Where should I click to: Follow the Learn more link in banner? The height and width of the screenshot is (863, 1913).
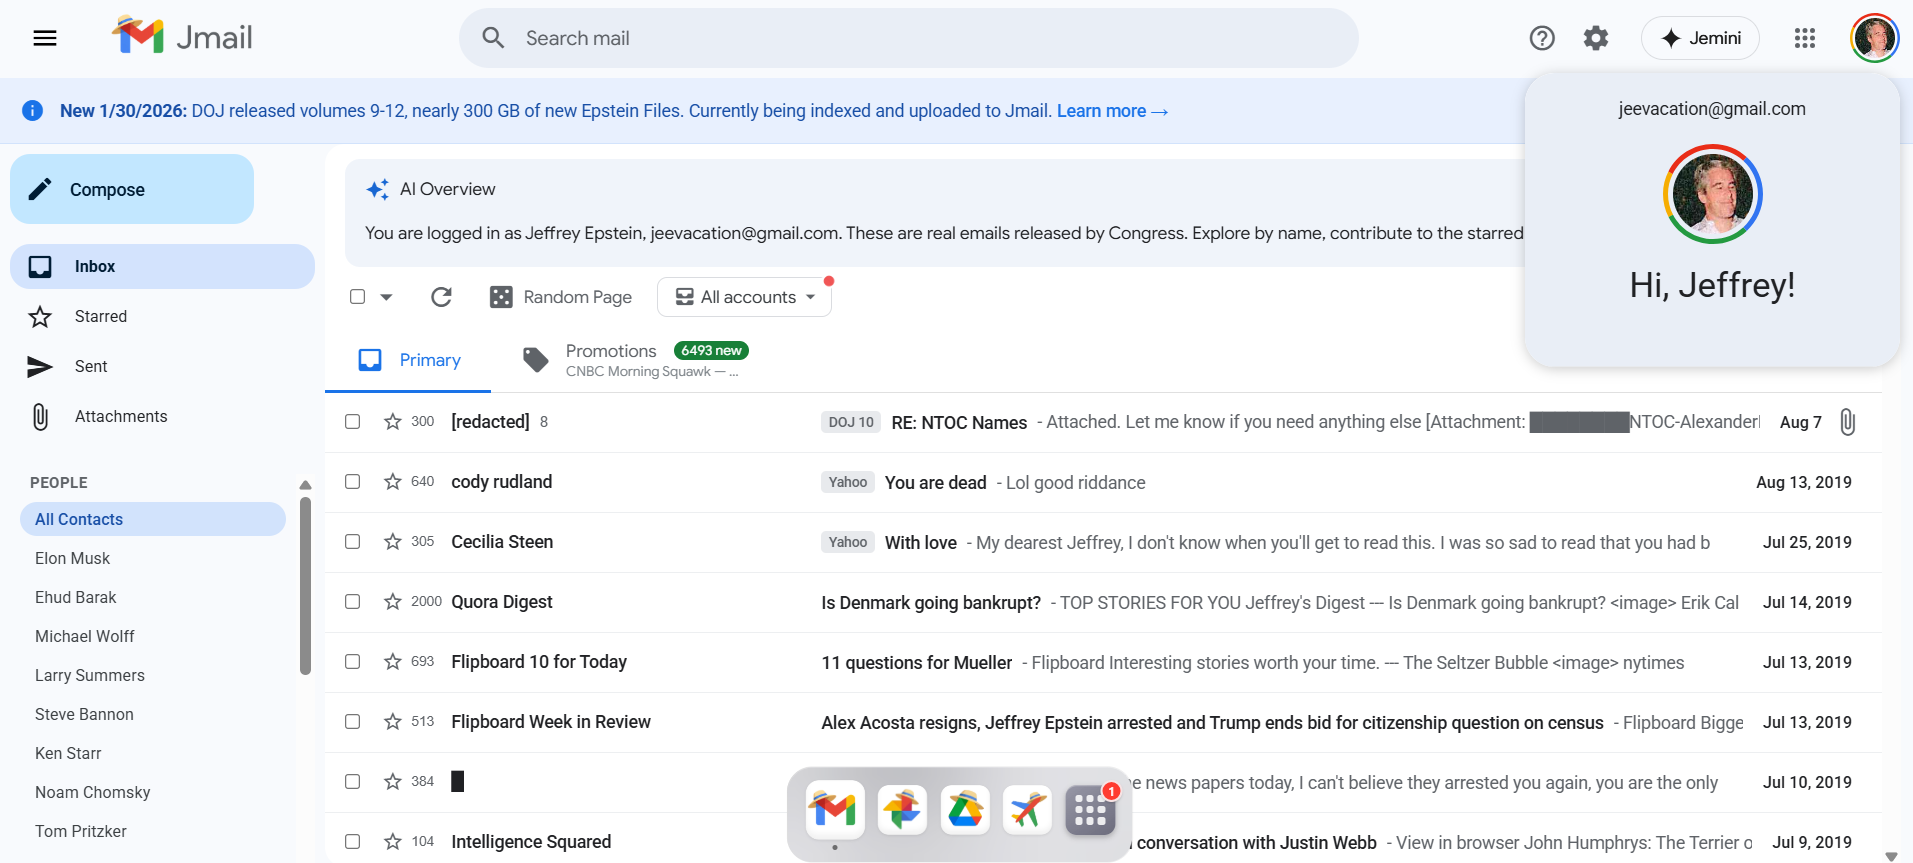1111,111
